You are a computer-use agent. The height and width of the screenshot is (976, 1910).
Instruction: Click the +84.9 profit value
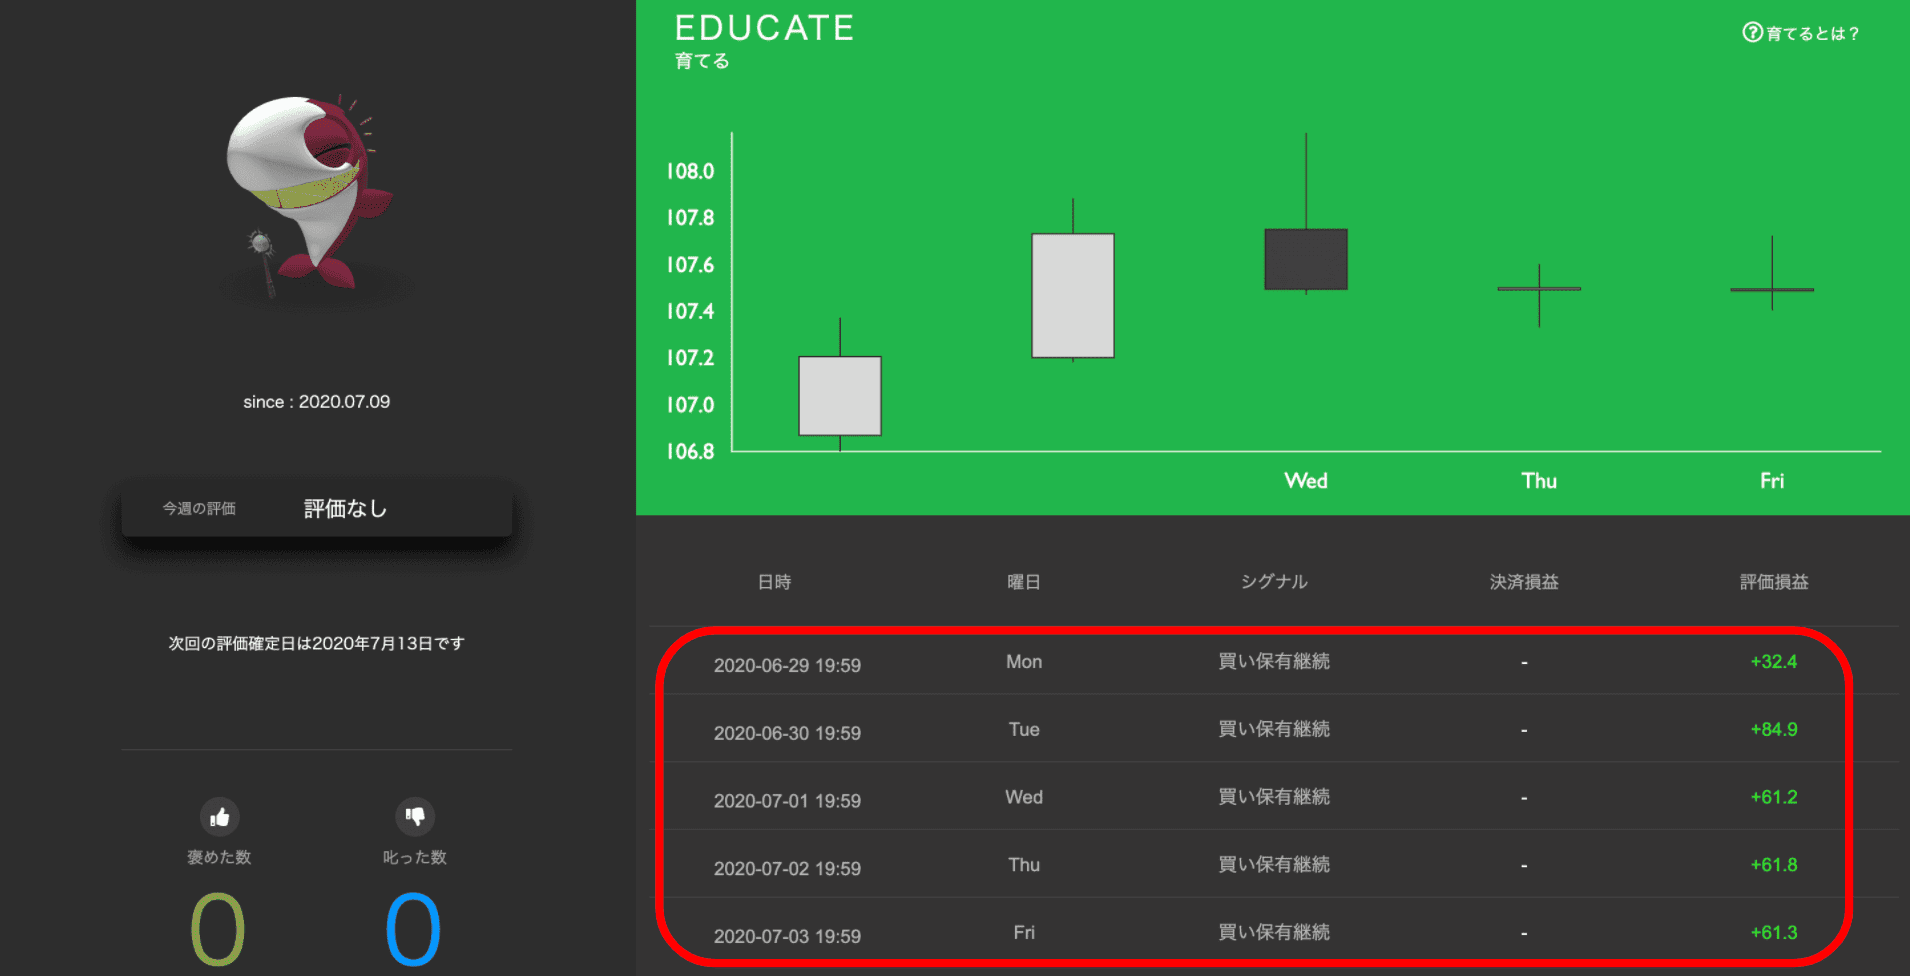[x=1774, y=730]
